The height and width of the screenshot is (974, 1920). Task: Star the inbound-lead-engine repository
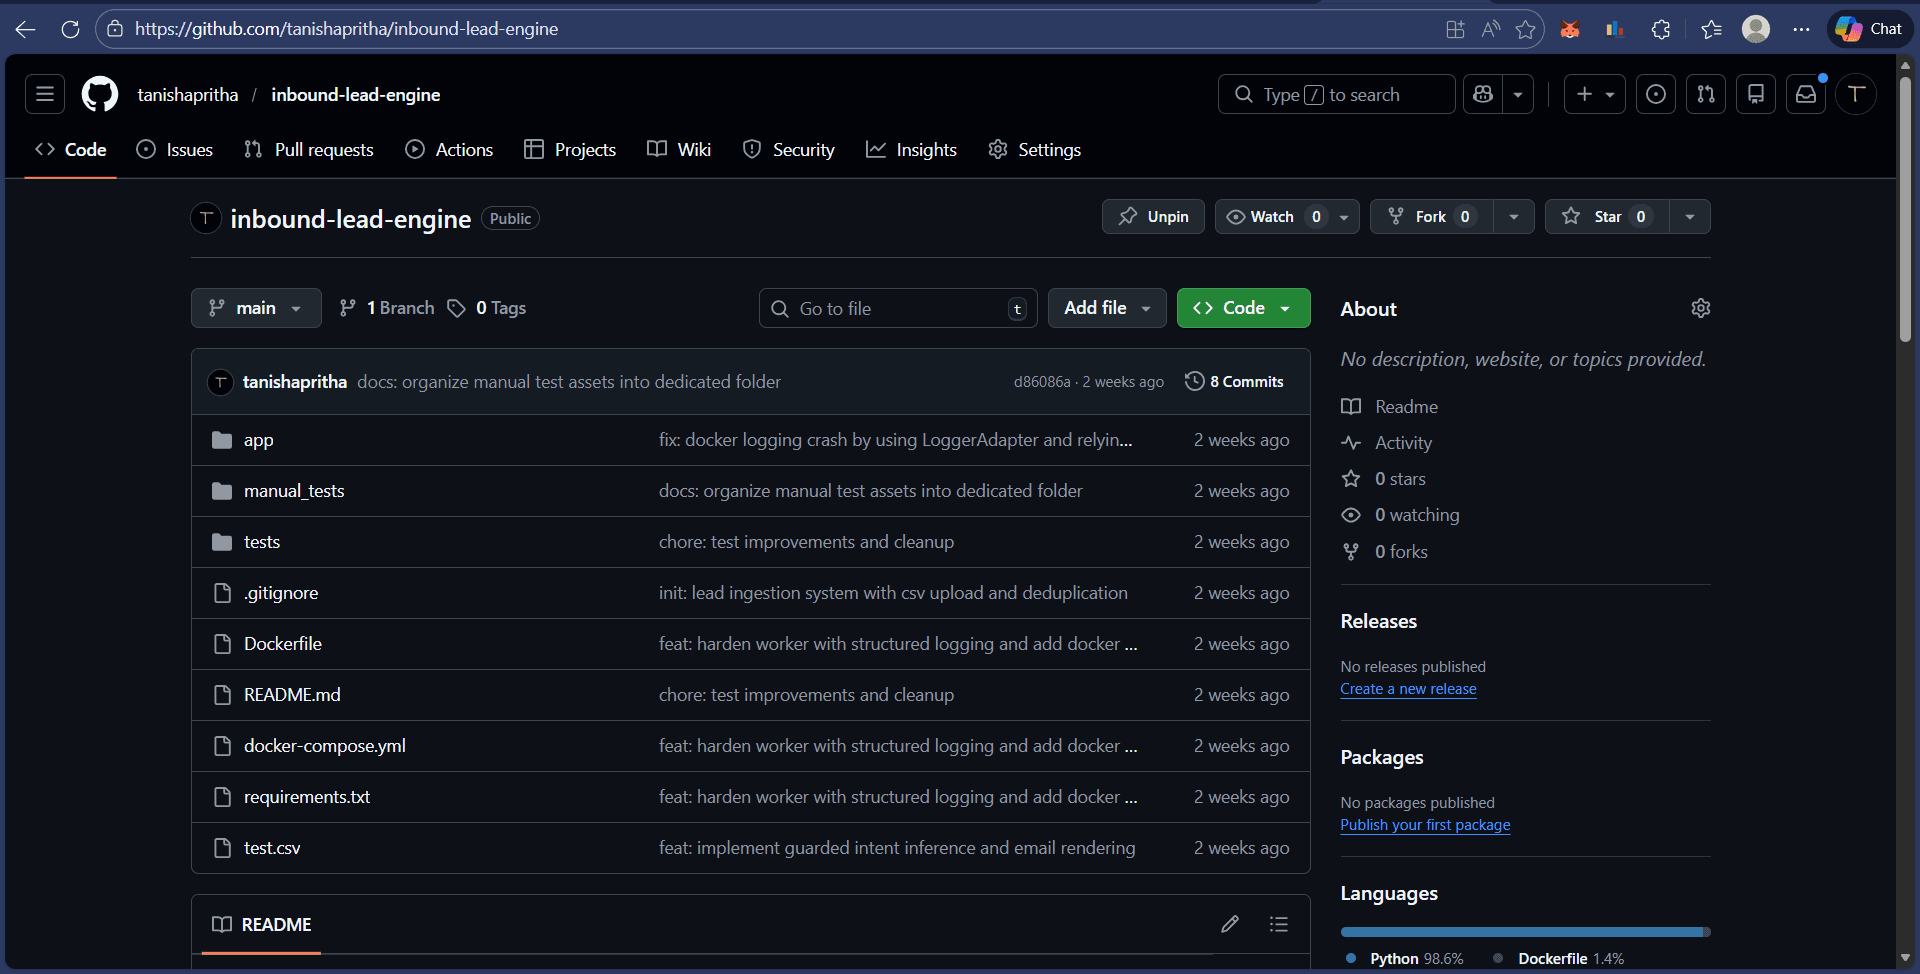pos(1606,217)
